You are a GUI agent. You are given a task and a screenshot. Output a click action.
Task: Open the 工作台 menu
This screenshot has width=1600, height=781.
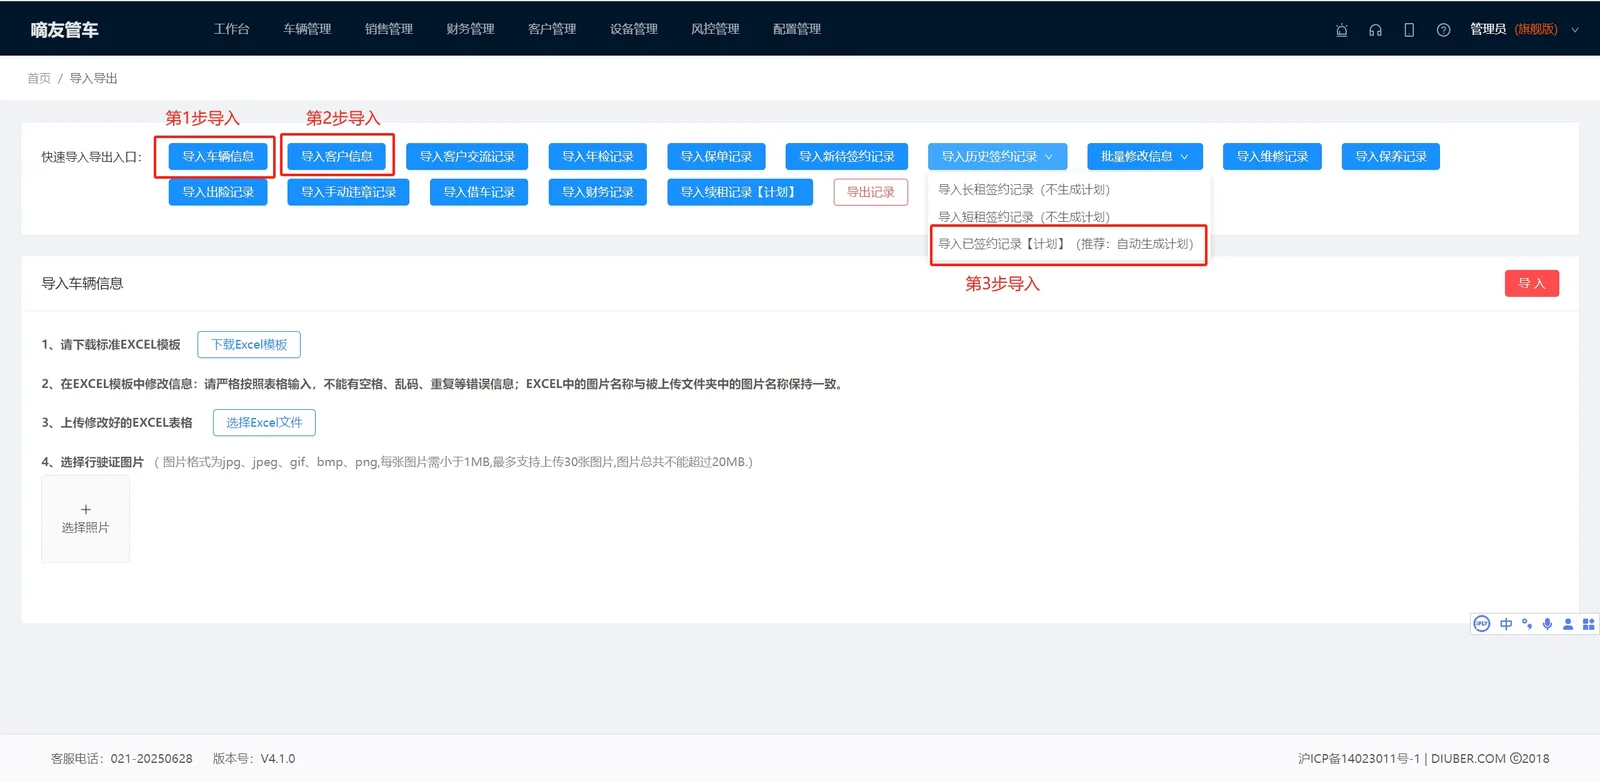[x=232, y=29]
